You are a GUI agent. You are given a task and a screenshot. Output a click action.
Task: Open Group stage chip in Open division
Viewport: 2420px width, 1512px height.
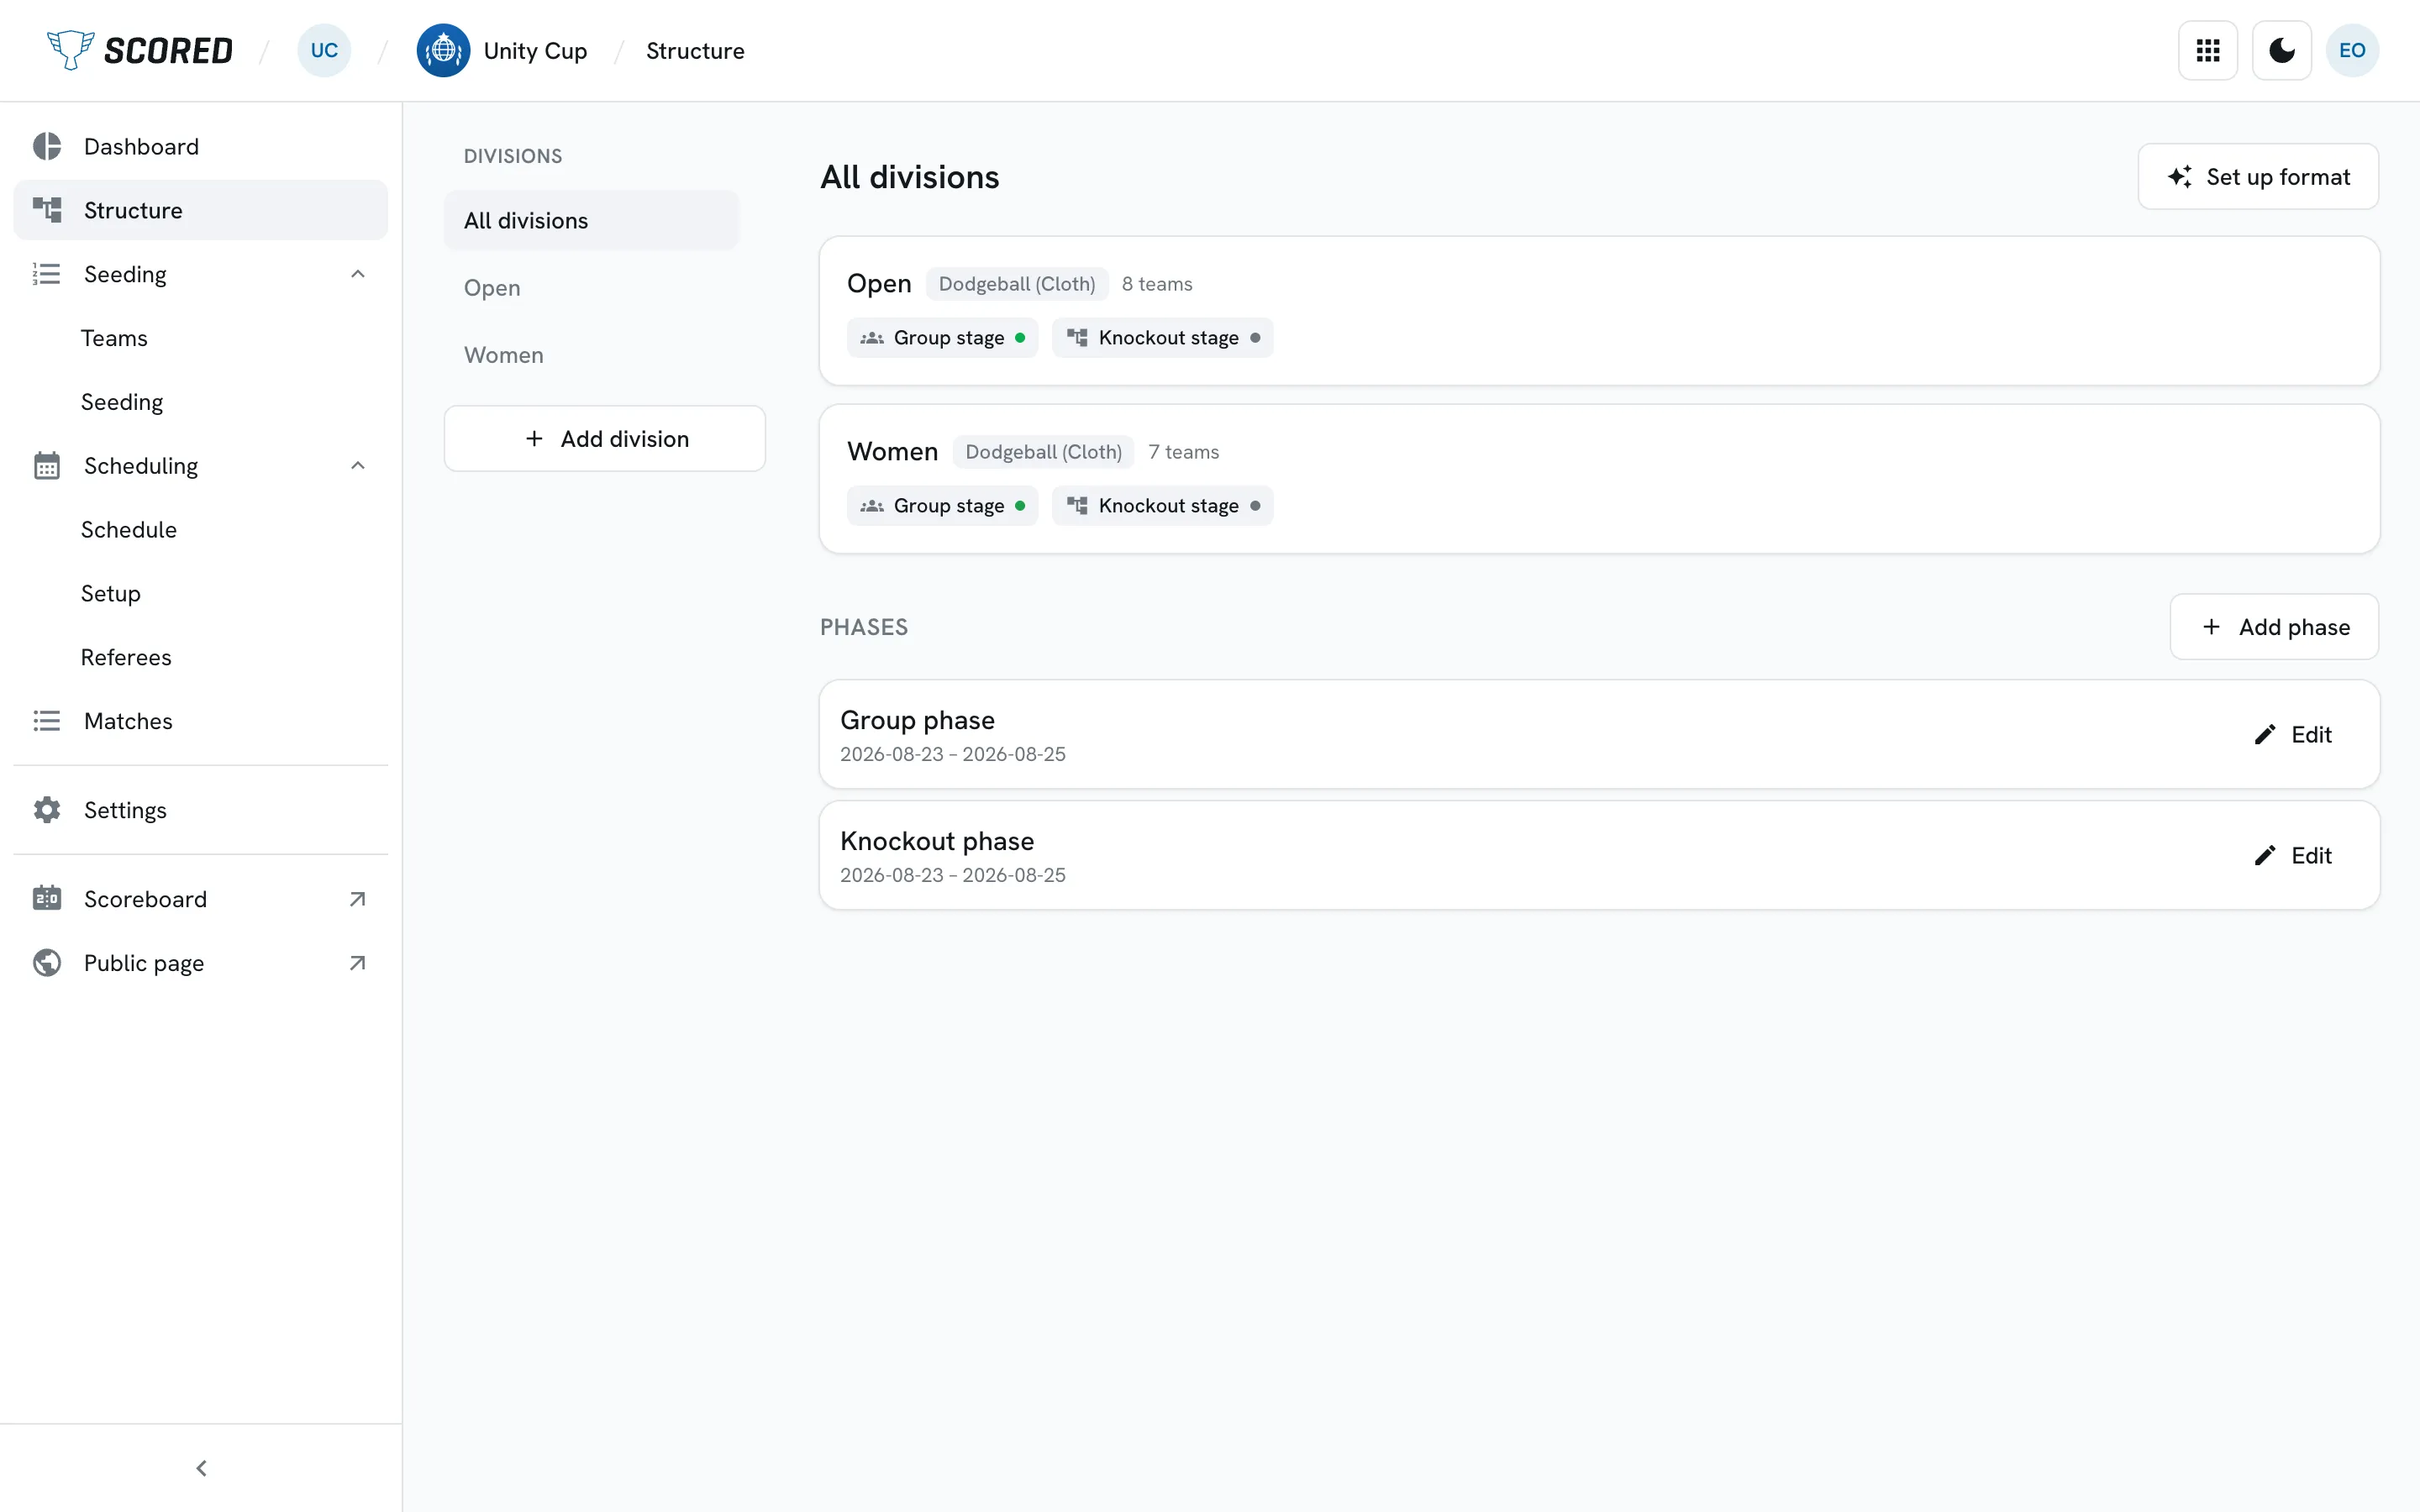942,338
